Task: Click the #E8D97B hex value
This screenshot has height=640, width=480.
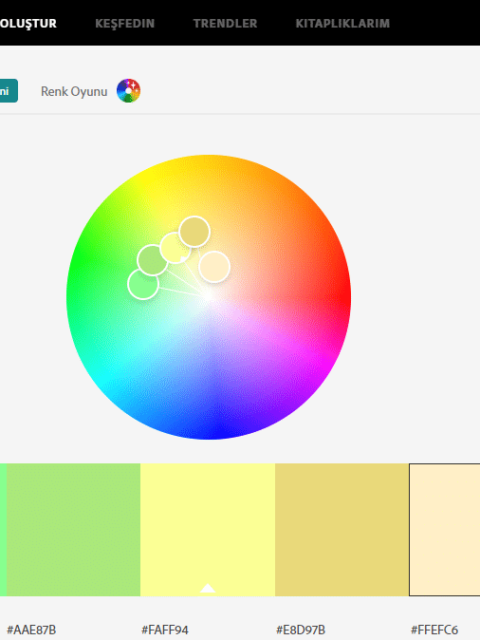Action: [301, 630]
